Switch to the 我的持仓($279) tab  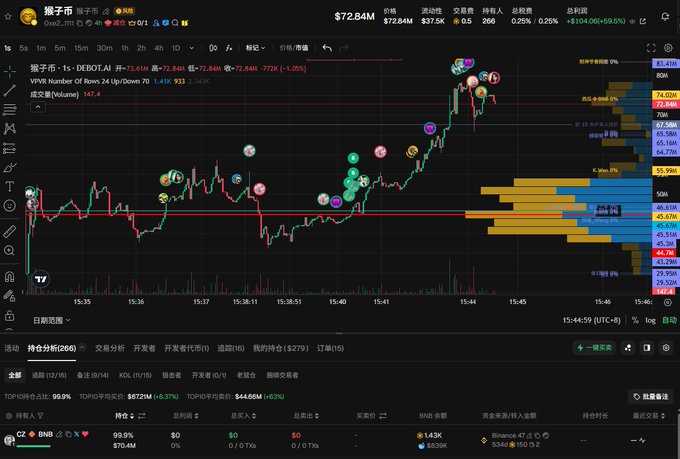coord(281,348)
